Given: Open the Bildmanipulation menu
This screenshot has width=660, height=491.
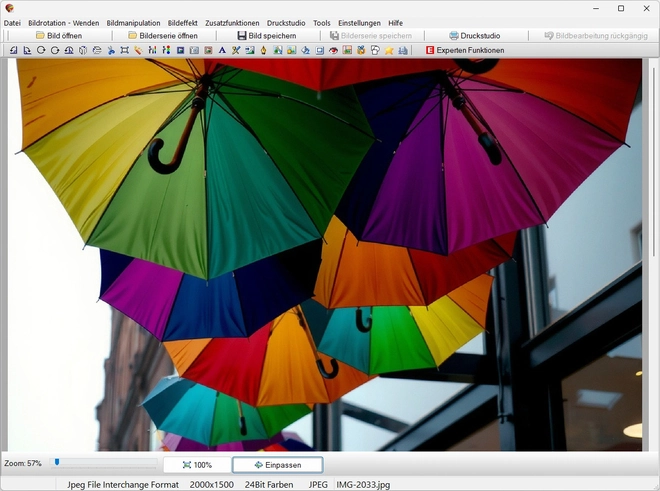Looking at the screenshot, I should click(133, 23).
